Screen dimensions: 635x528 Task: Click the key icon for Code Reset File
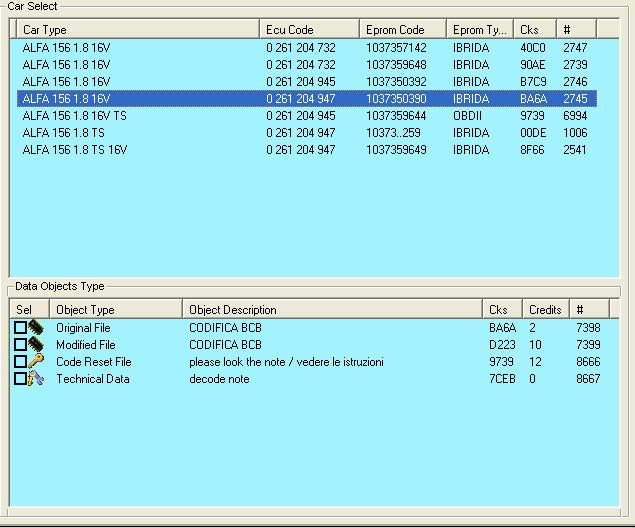coord(37,362)
